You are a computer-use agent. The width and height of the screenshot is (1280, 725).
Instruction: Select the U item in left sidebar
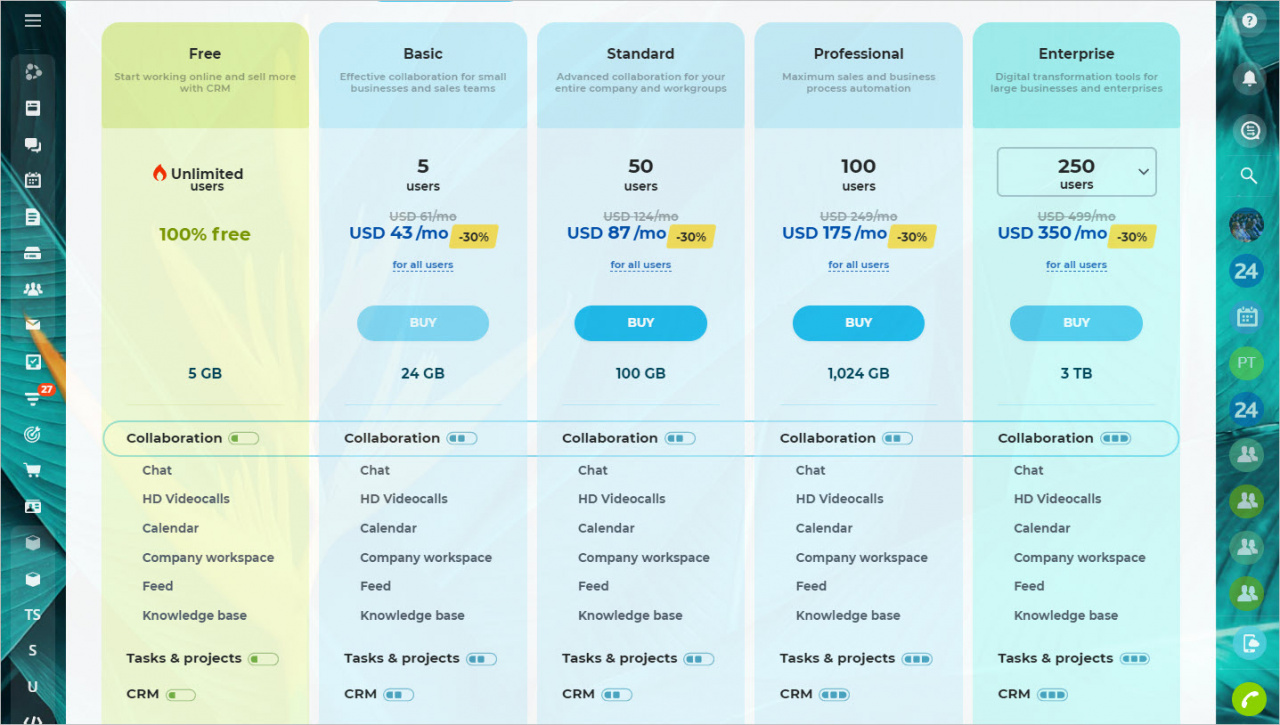coord(33,687)
